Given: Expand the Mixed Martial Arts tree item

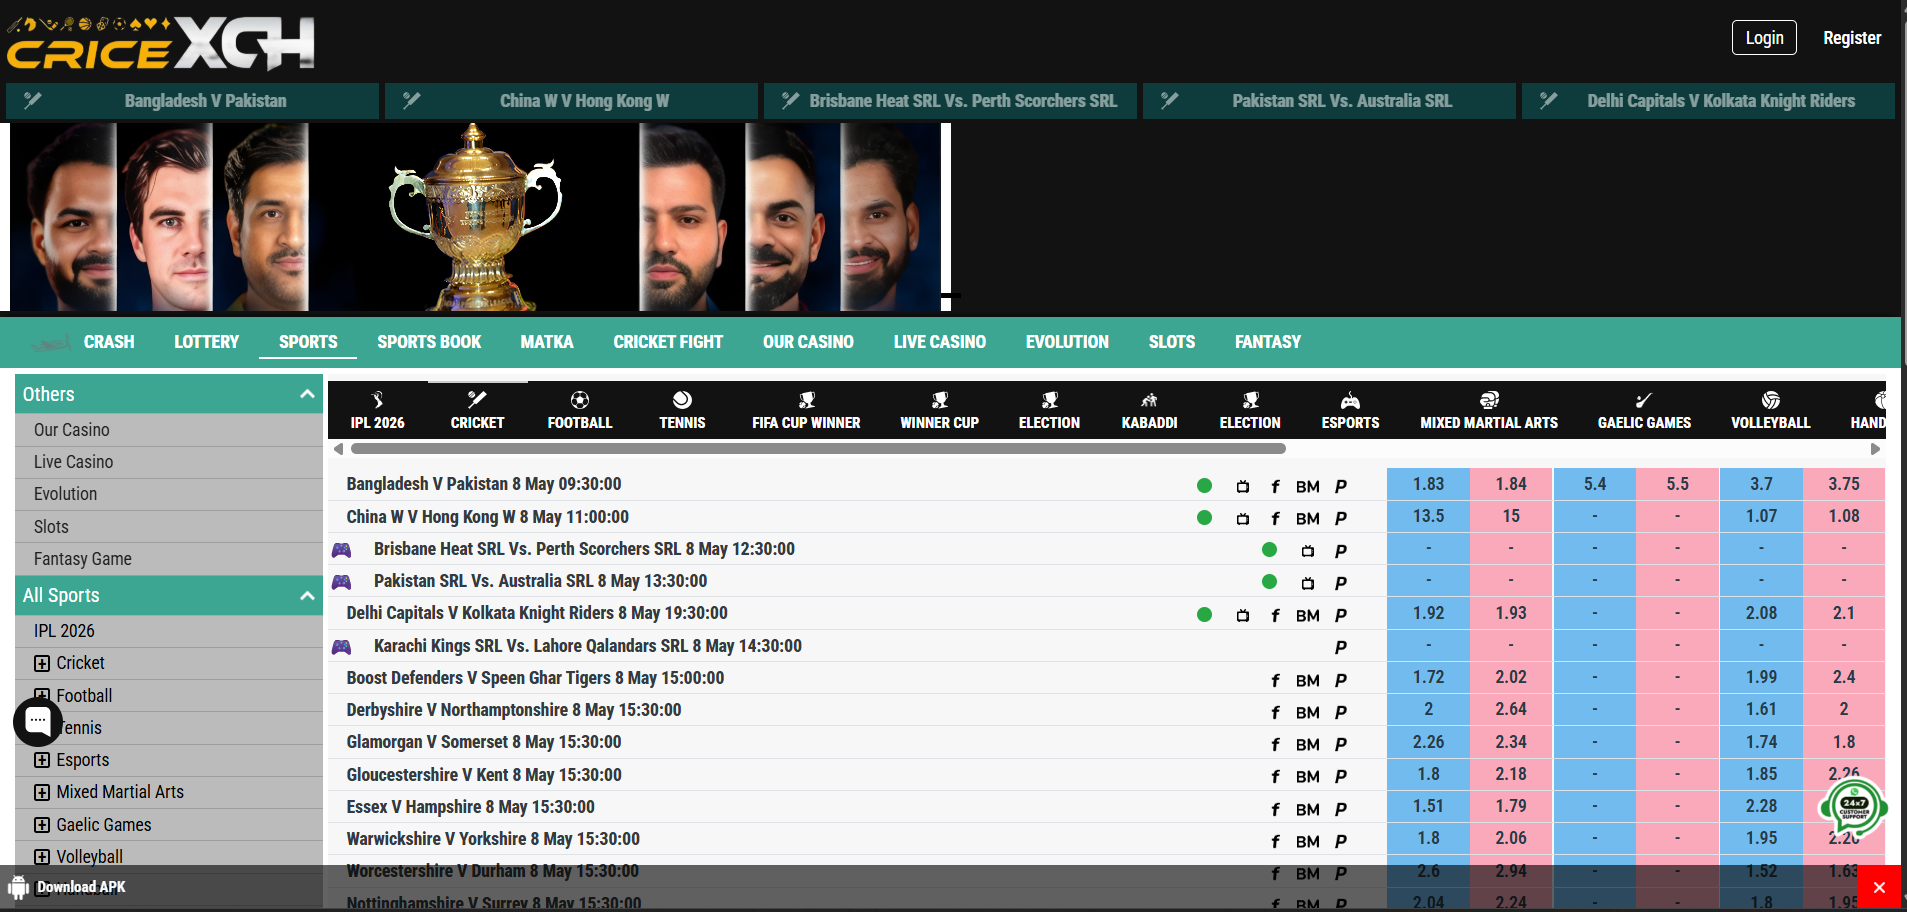Looking at the screenshot, I should pyautogui.click(x=42, y=792).
